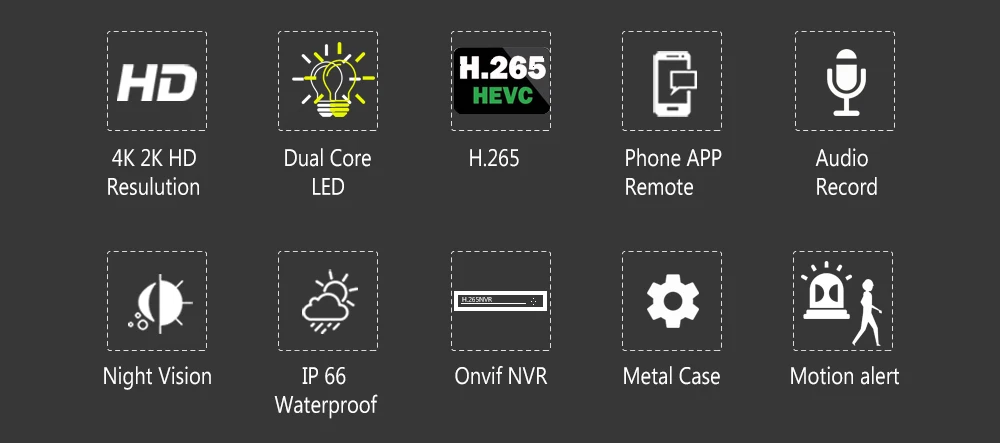Click the Metal Case gear icon
This screenshot has width=1000, height=443.
pyautogui.click(x=673, y=301)
